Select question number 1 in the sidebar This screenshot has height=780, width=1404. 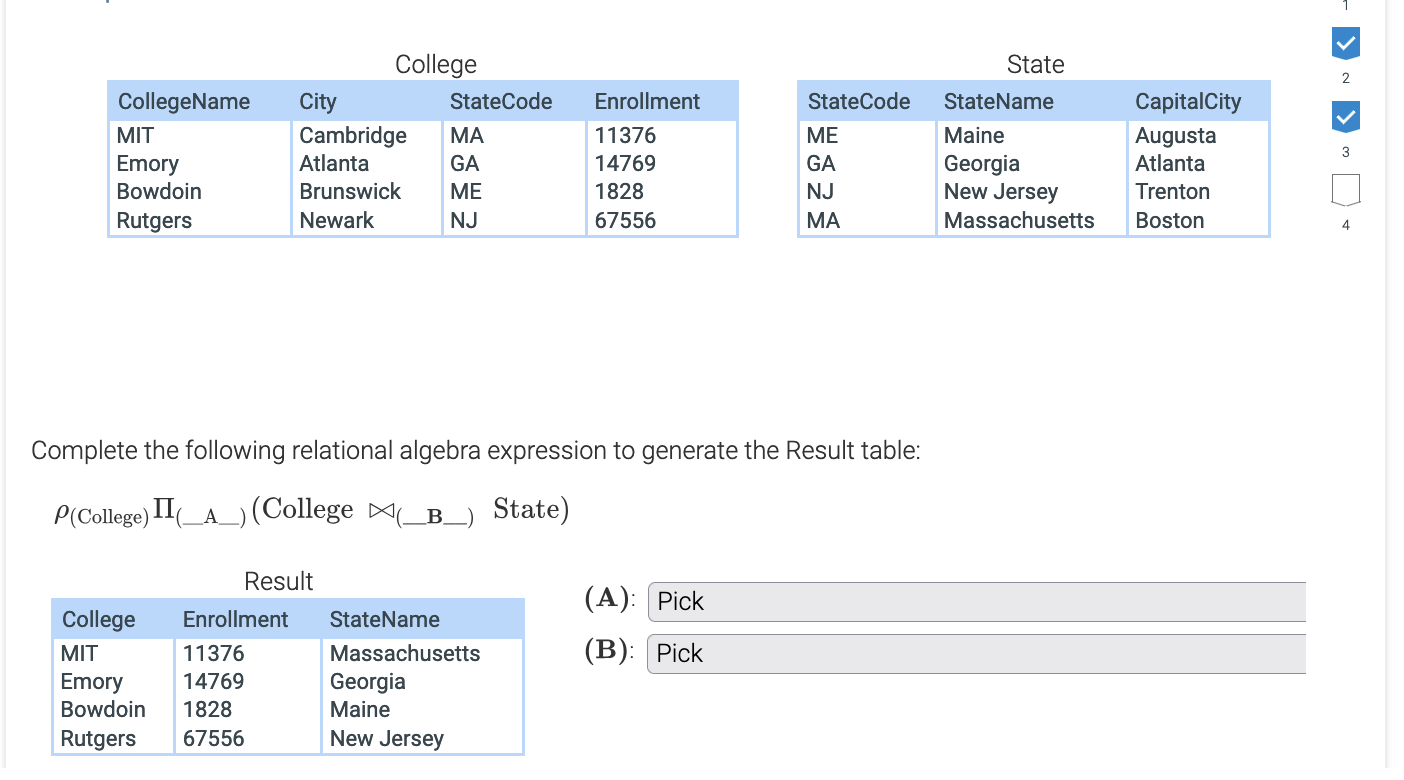1345,6
